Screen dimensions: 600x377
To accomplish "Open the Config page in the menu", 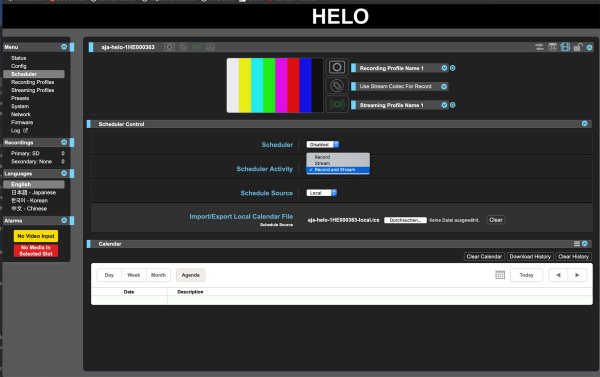I will 18,66.
